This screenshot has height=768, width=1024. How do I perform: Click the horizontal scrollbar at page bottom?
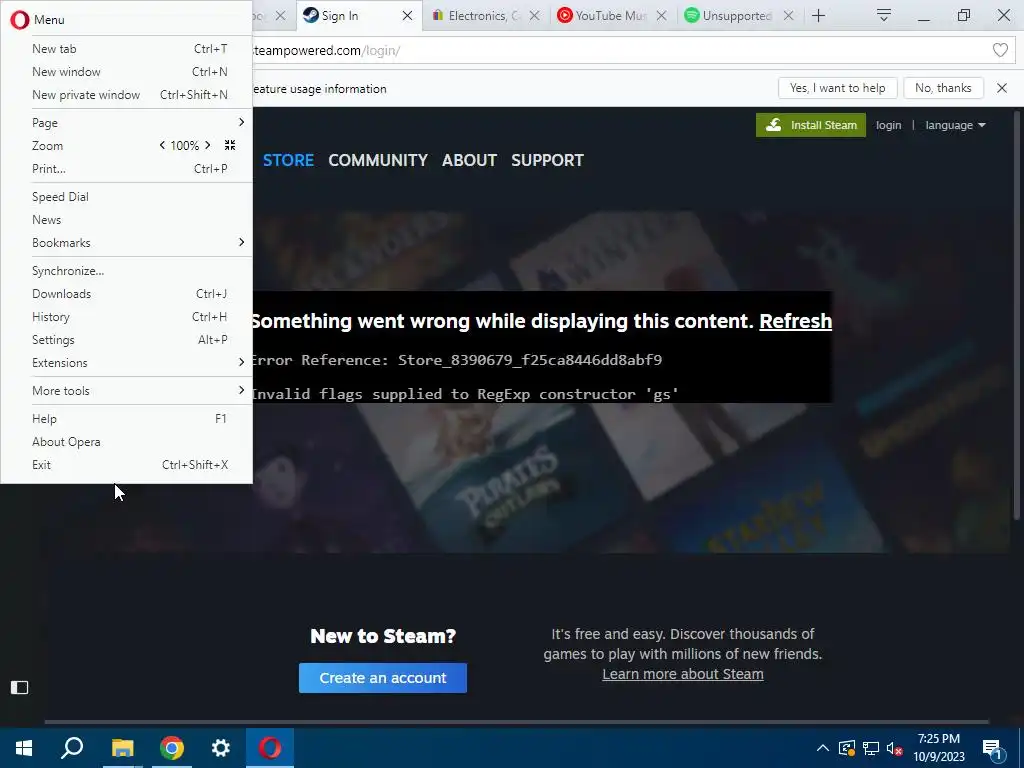click(516, 722)
